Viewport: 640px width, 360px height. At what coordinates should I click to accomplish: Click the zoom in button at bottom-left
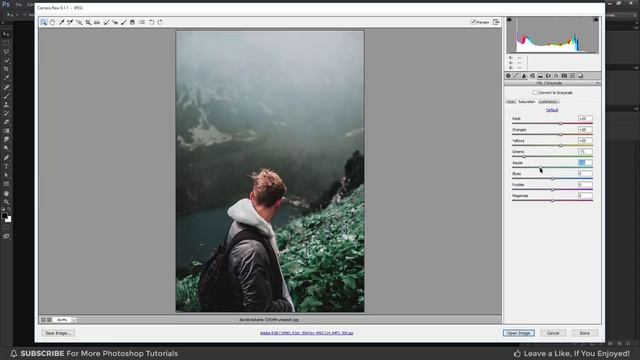[49, 320]
